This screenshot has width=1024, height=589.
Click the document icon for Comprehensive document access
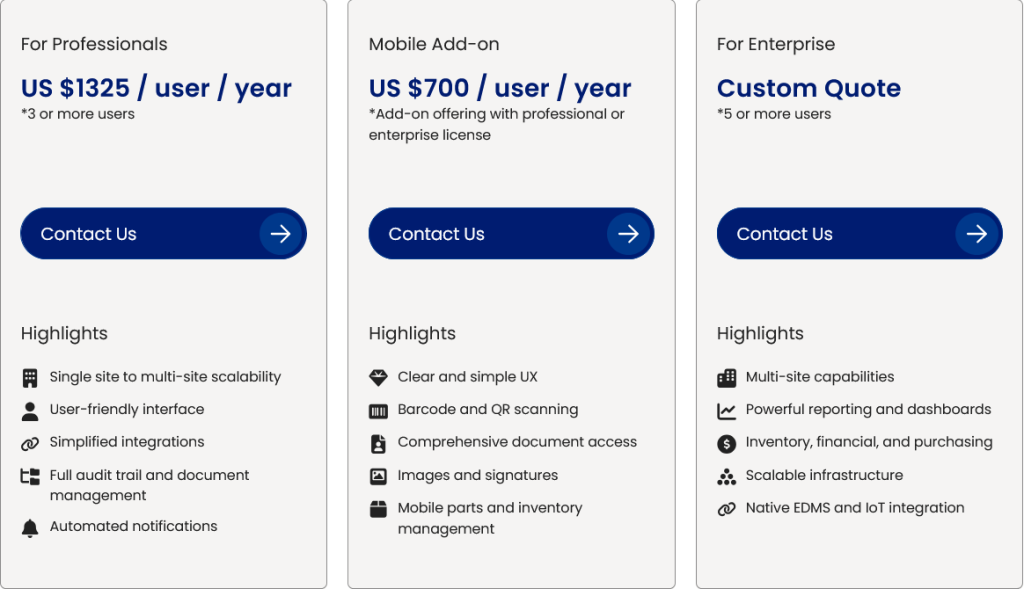(378, 443)
